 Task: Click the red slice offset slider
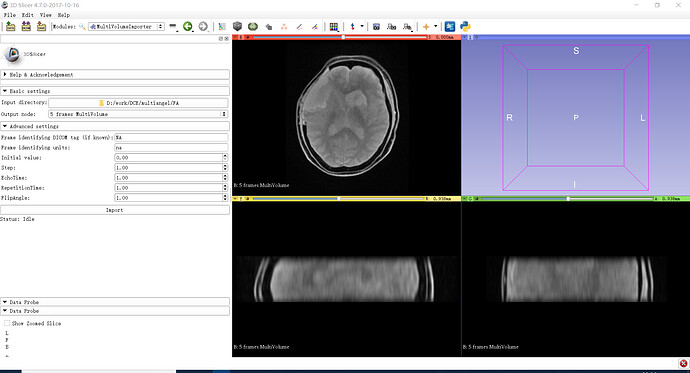pyautogui.click(x=340, y=37)
